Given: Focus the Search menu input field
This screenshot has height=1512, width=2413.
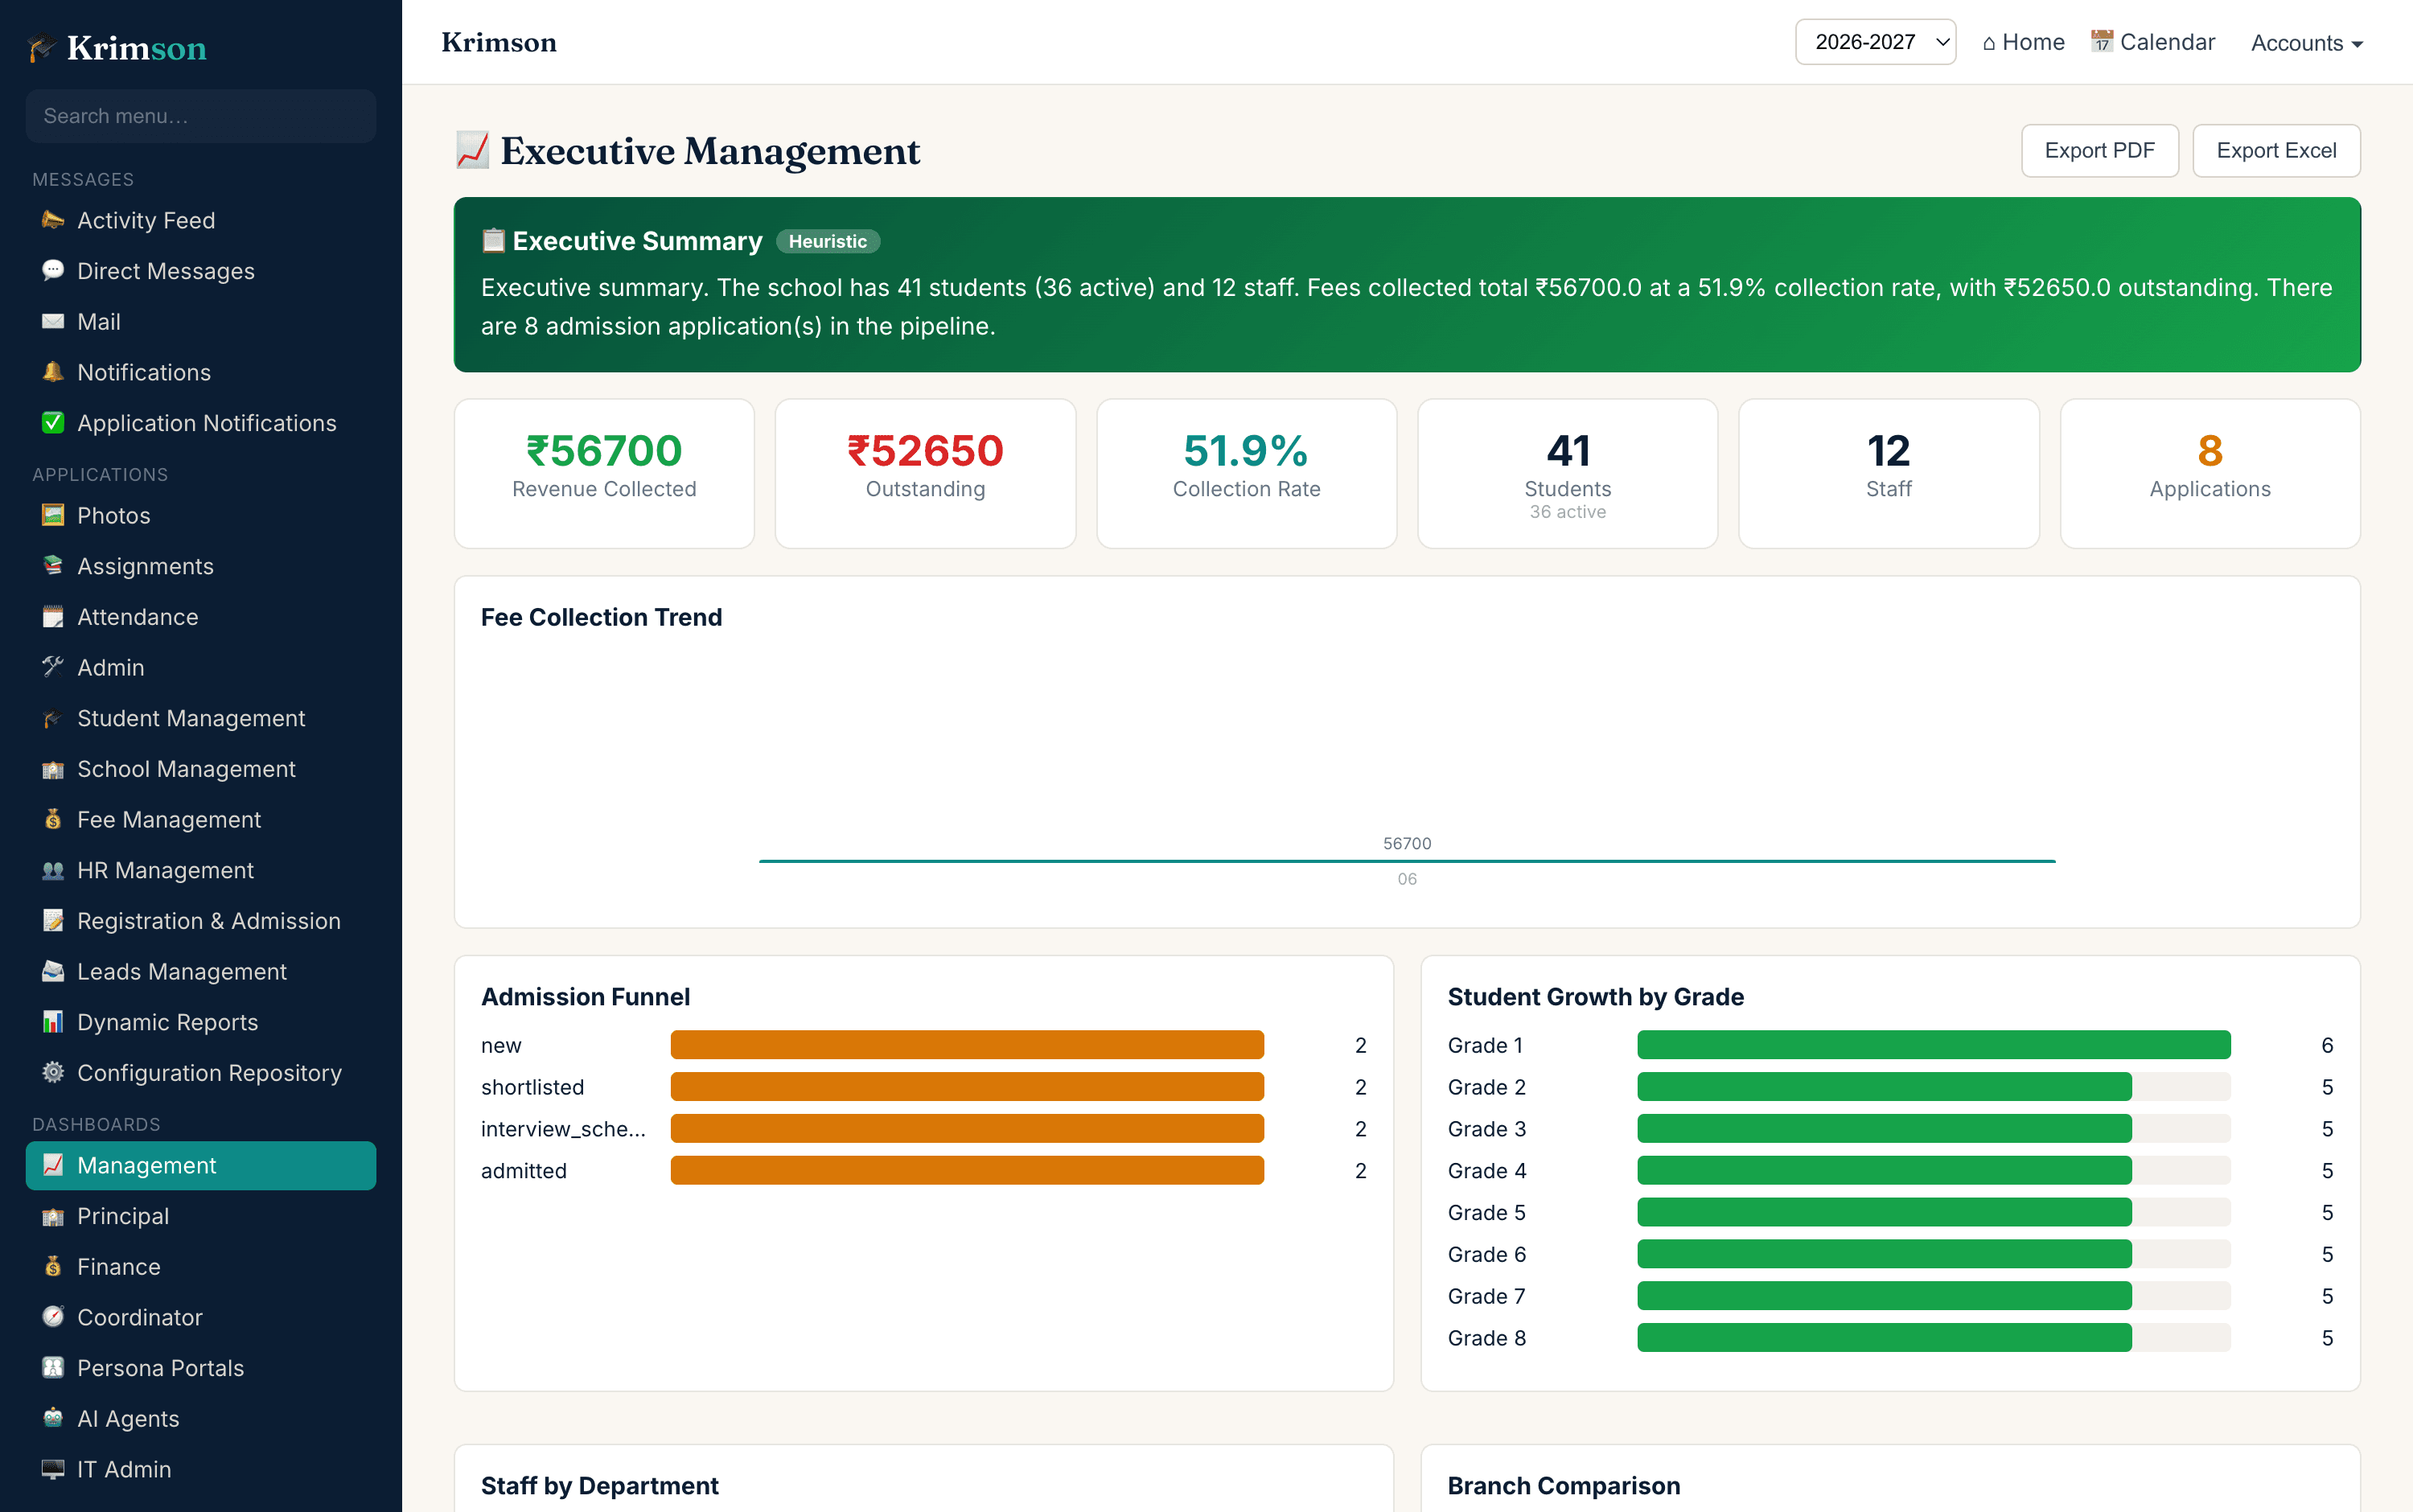Looking at the screenshot, I should (x=201, y=116).
